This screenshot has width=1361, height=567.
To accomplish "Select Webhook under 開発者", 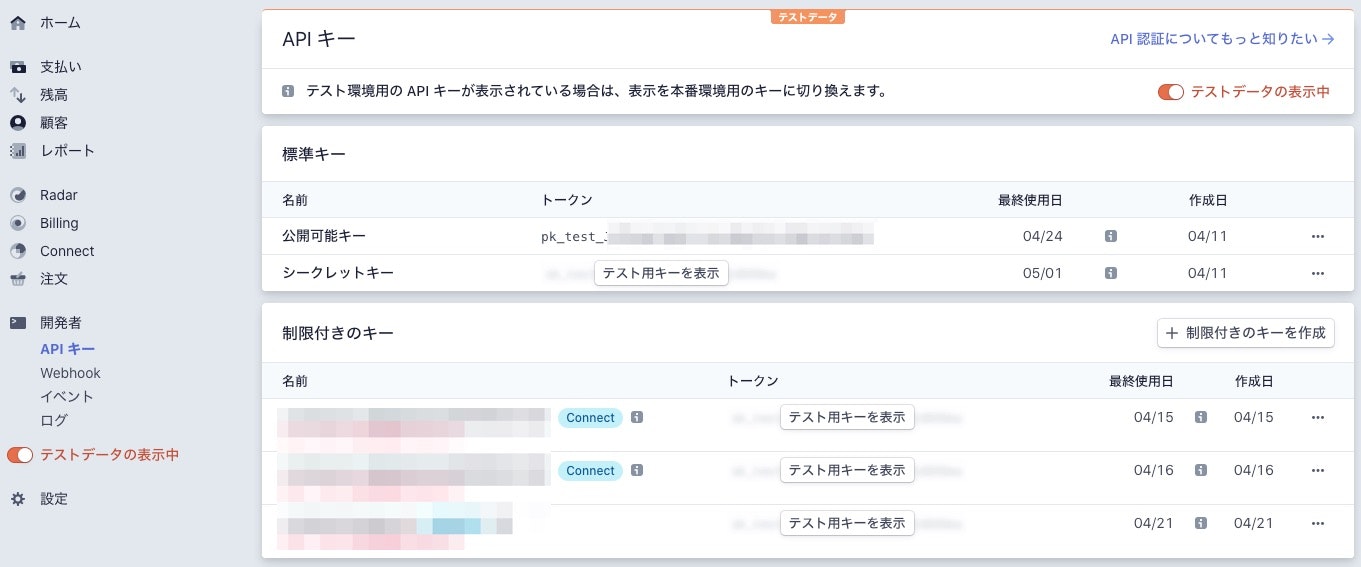I will [70, 373].
